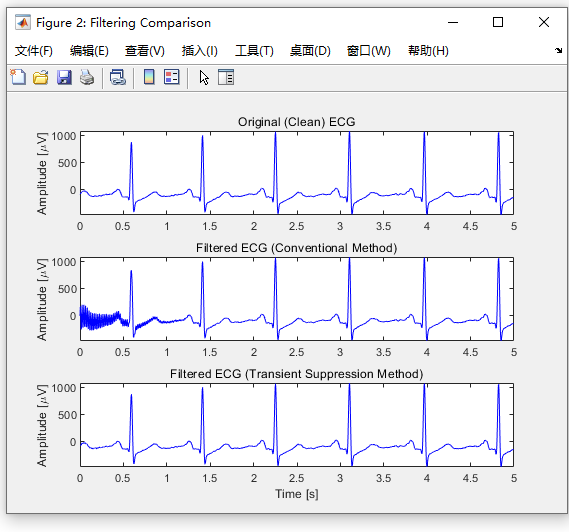This screenshot has height=532, width=569.
Task: Open the 插入(I) menu
Action: coord(200,51)
